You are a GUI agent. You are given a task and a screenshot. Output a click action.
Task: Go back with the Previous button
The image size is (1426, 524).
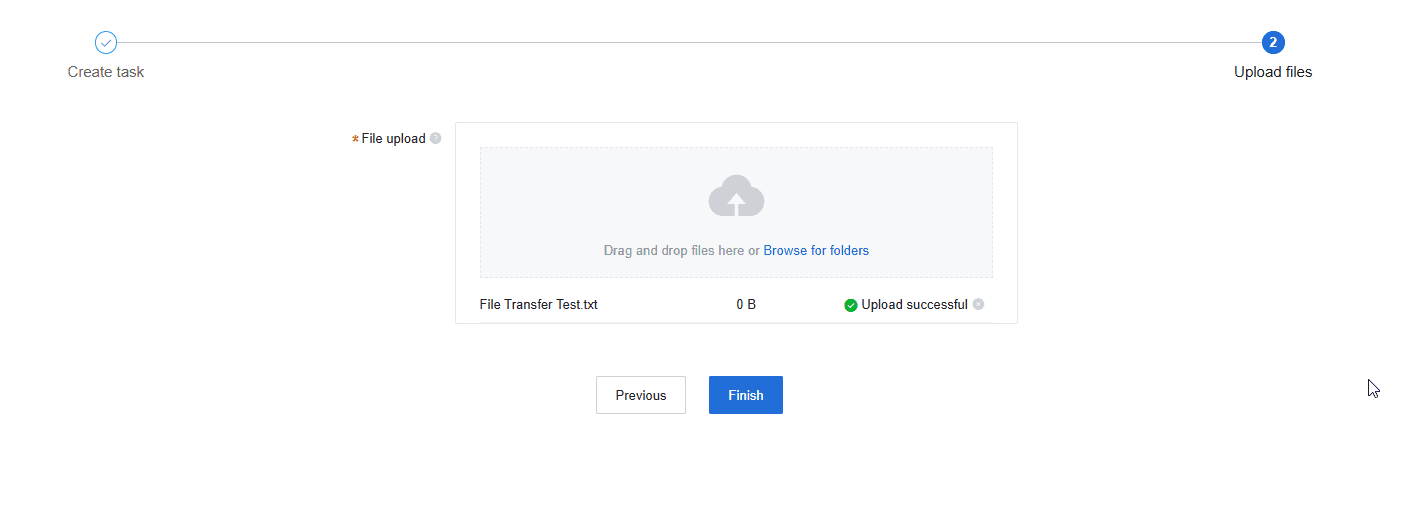point(641,395)
